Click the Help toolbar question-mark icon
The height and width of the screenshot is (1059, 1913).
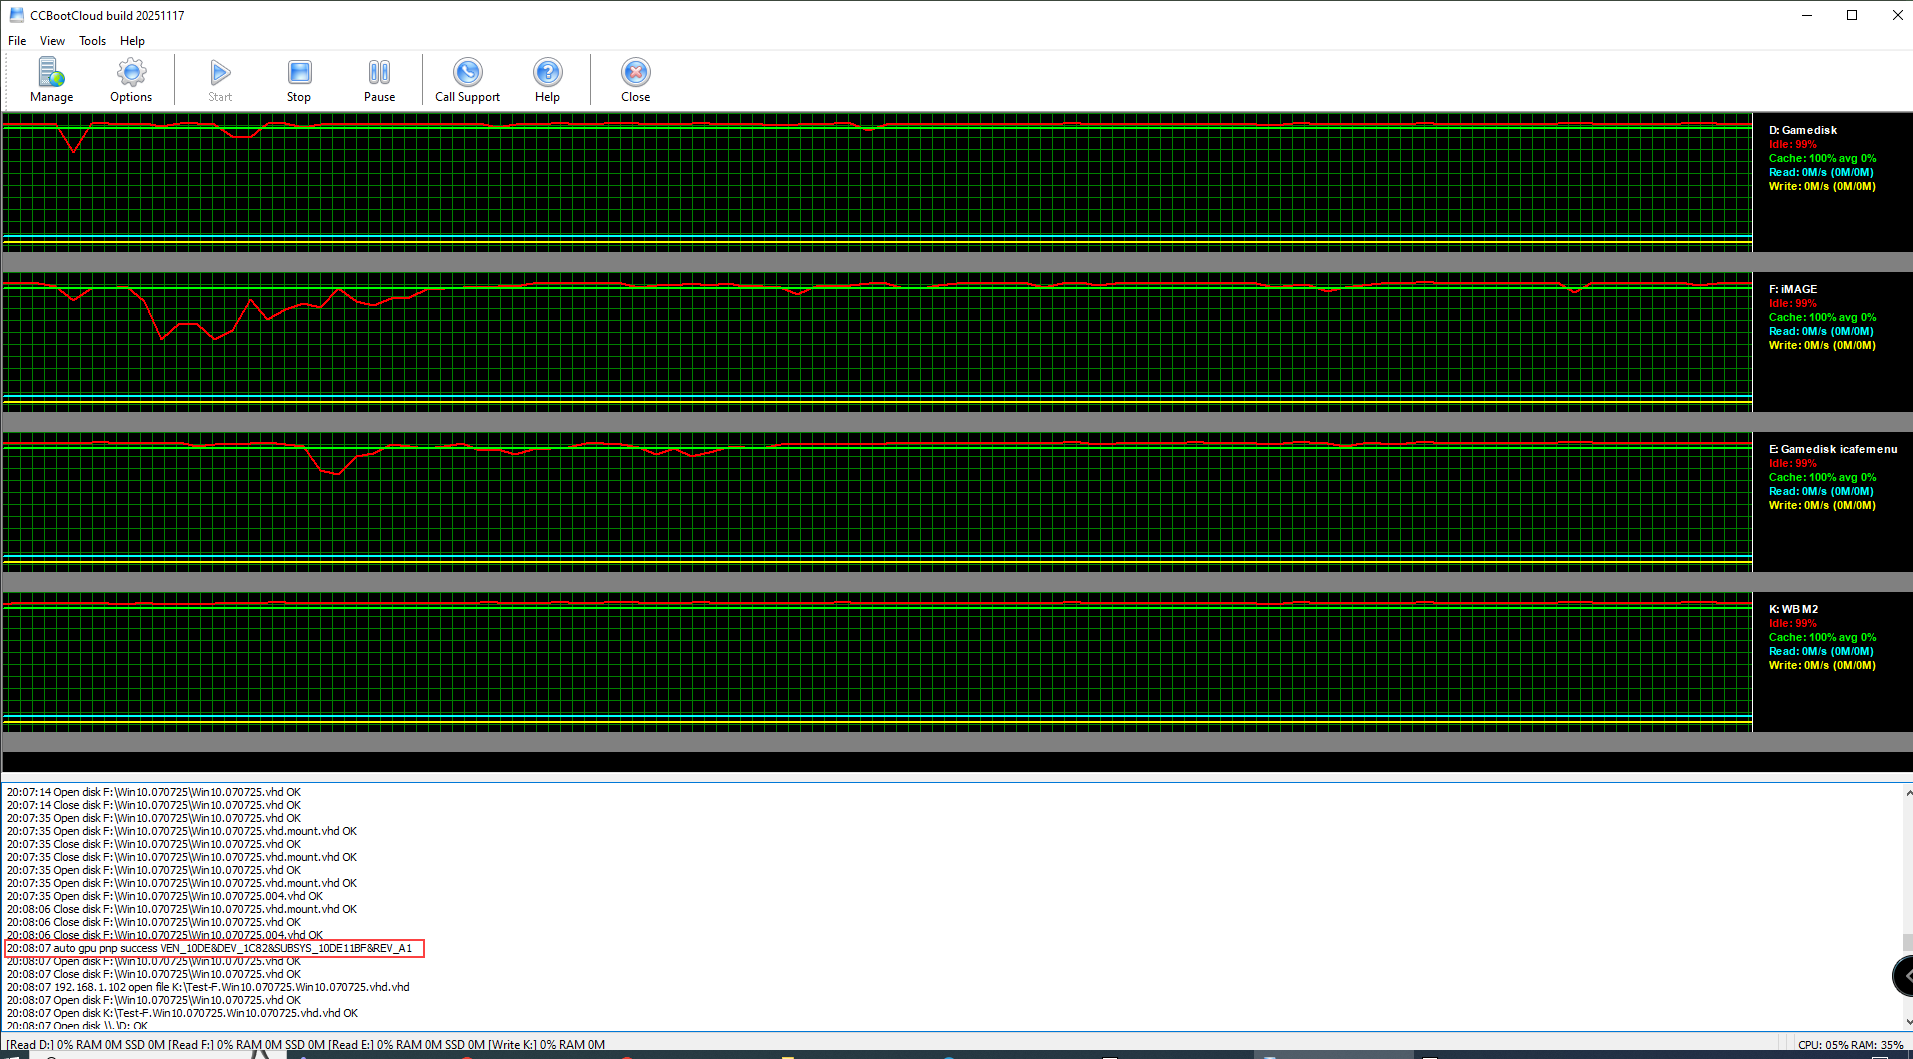(547, 80)
